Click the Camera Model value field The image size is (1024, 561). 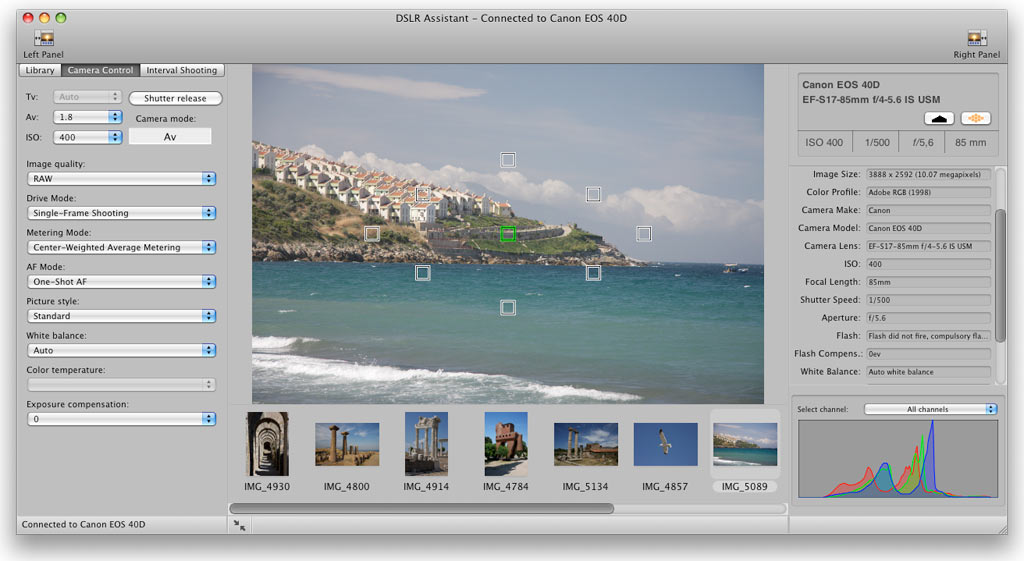tap(928, 228)
